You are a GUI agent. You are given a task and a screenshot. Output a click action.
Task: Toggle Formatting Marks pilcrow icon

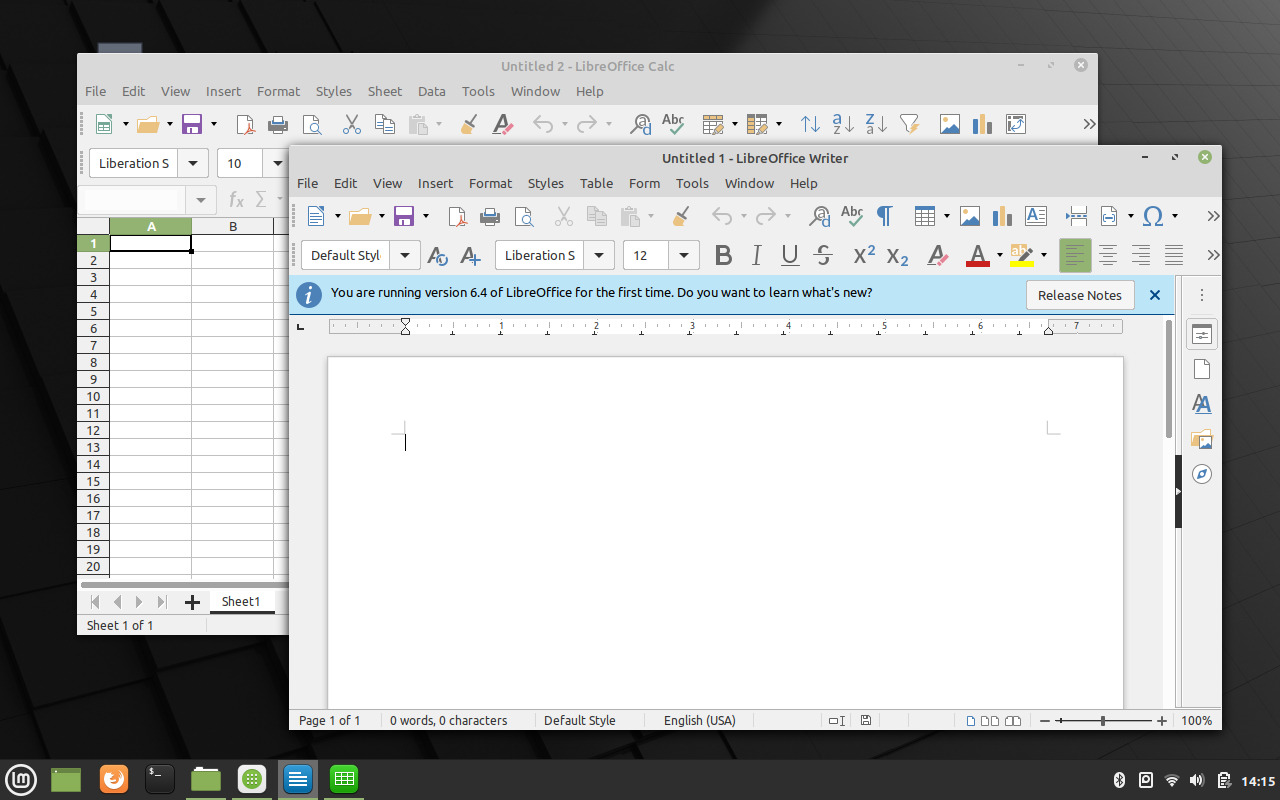pos(884,216)
